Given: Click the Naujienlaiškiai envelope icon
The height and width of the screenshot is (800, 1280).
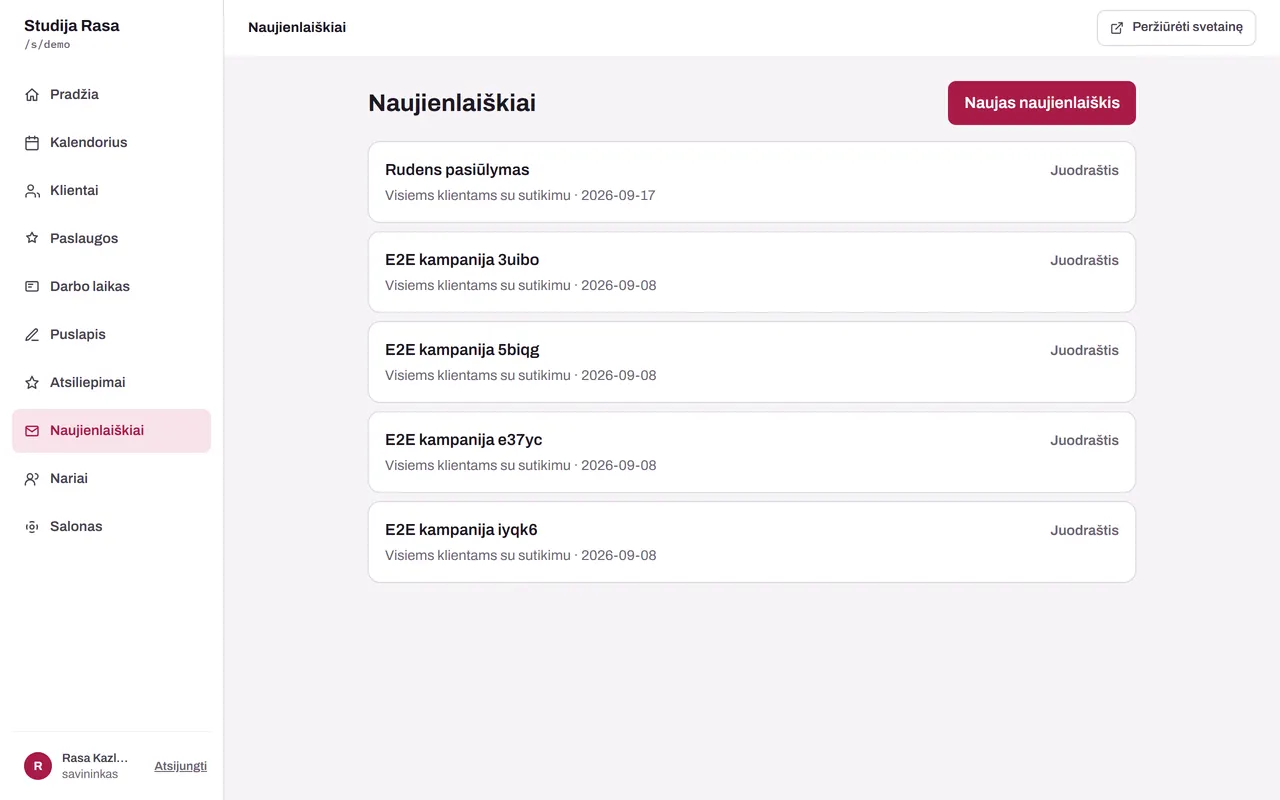Looking at the screenshot, I should point(32,431).
